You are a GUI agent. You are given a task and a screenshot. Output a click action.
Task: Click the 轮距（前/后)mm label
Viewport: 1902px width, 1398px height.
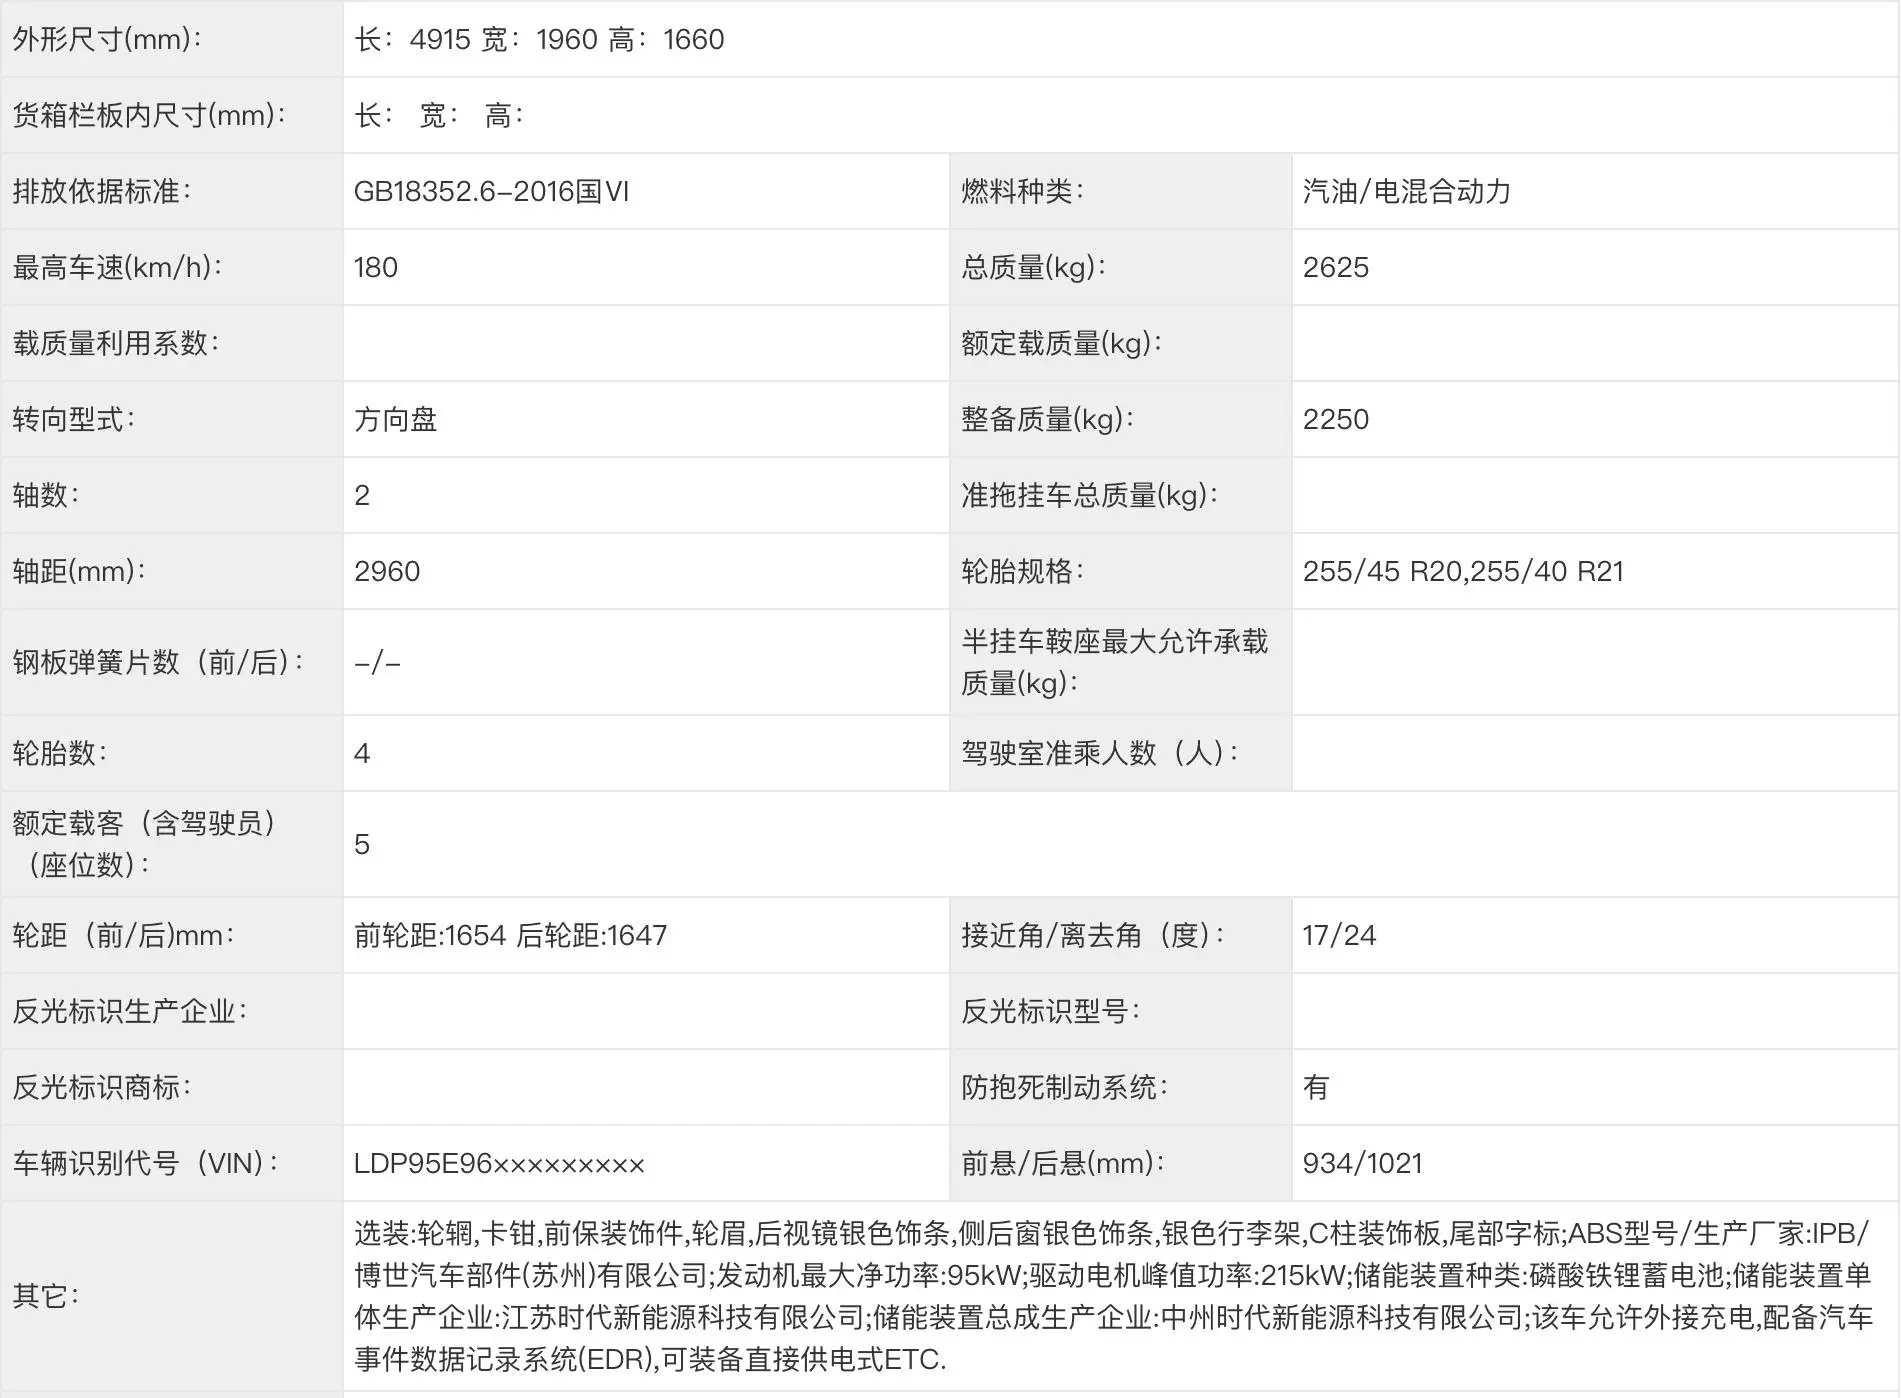click(124, 935)
